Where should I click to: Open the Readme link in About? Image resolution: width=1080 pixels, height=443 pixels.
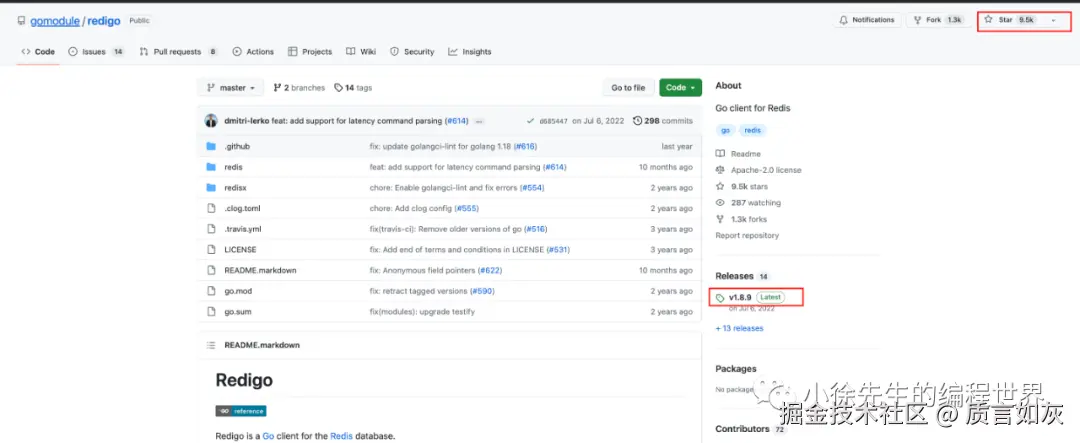[x=738, y=154]
